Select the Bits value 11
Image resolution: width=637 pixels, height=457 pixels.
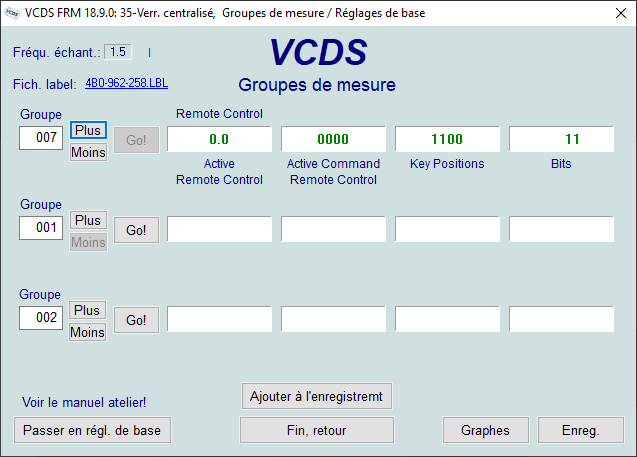[x=561, y=139]
